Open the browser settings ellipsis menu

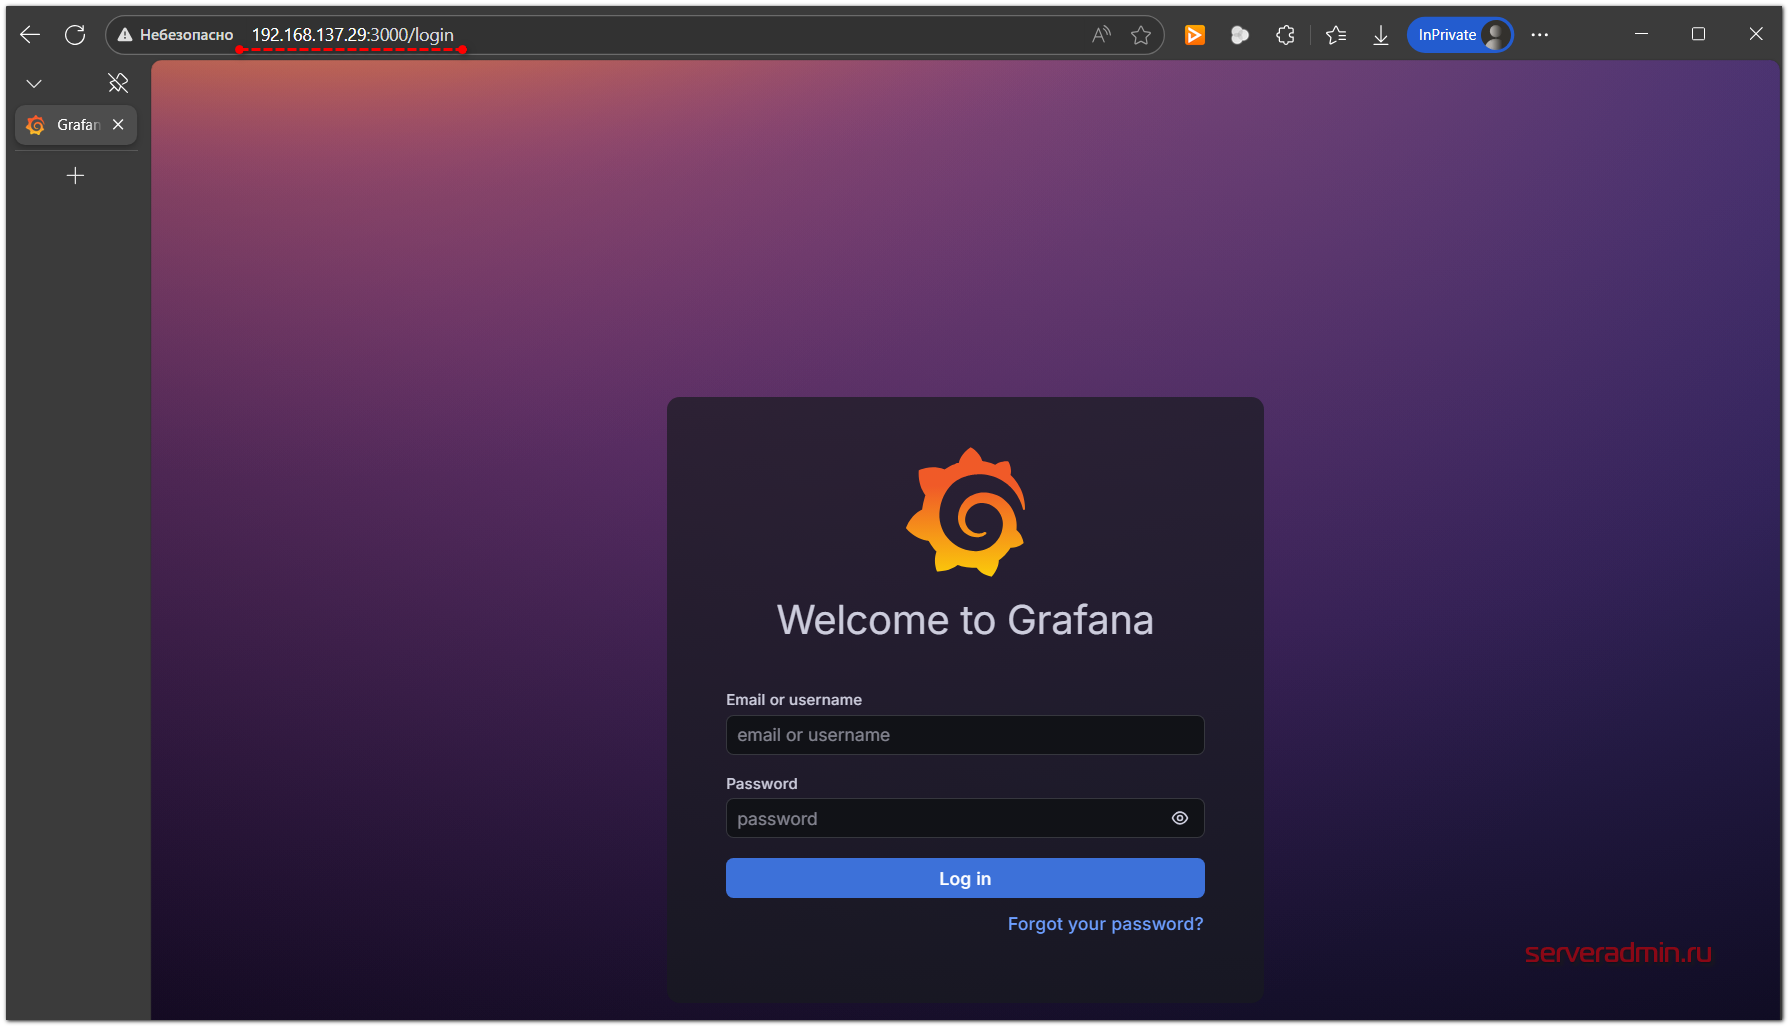tap(1539, 35)
